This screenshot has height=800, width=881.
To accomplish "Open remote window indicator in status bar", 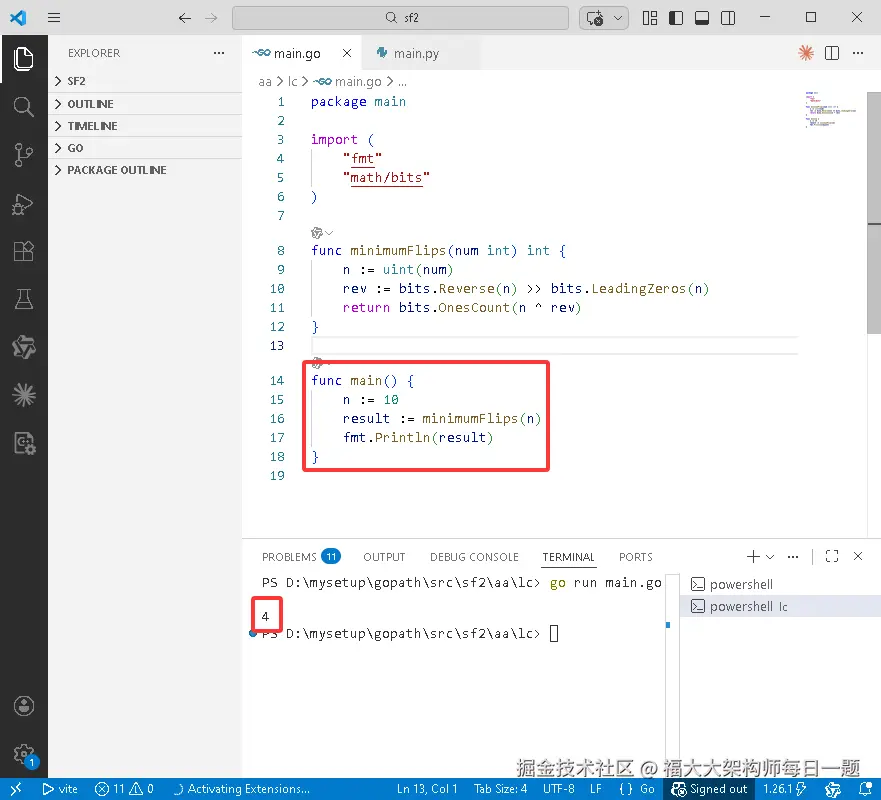I will point(16,789).
